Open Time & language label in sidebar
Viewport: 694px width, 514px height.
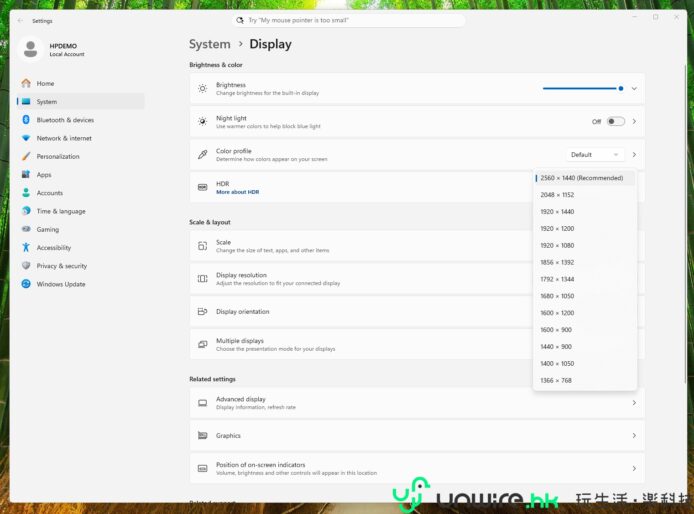[61, 211]
